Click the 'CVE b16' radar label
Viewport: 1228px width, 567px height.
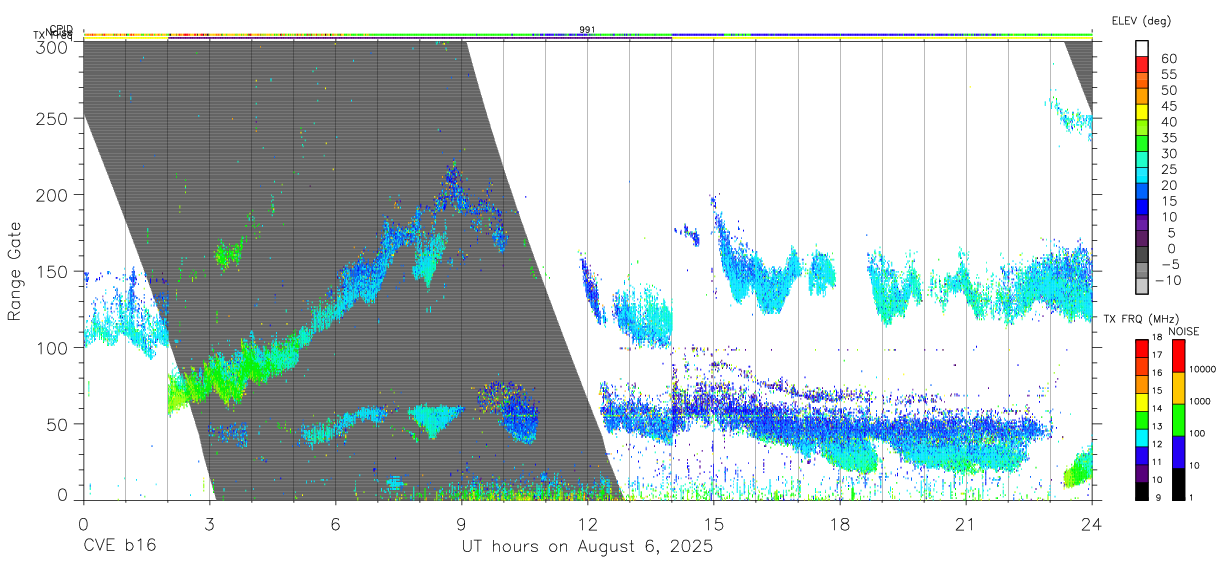point(119,547)
